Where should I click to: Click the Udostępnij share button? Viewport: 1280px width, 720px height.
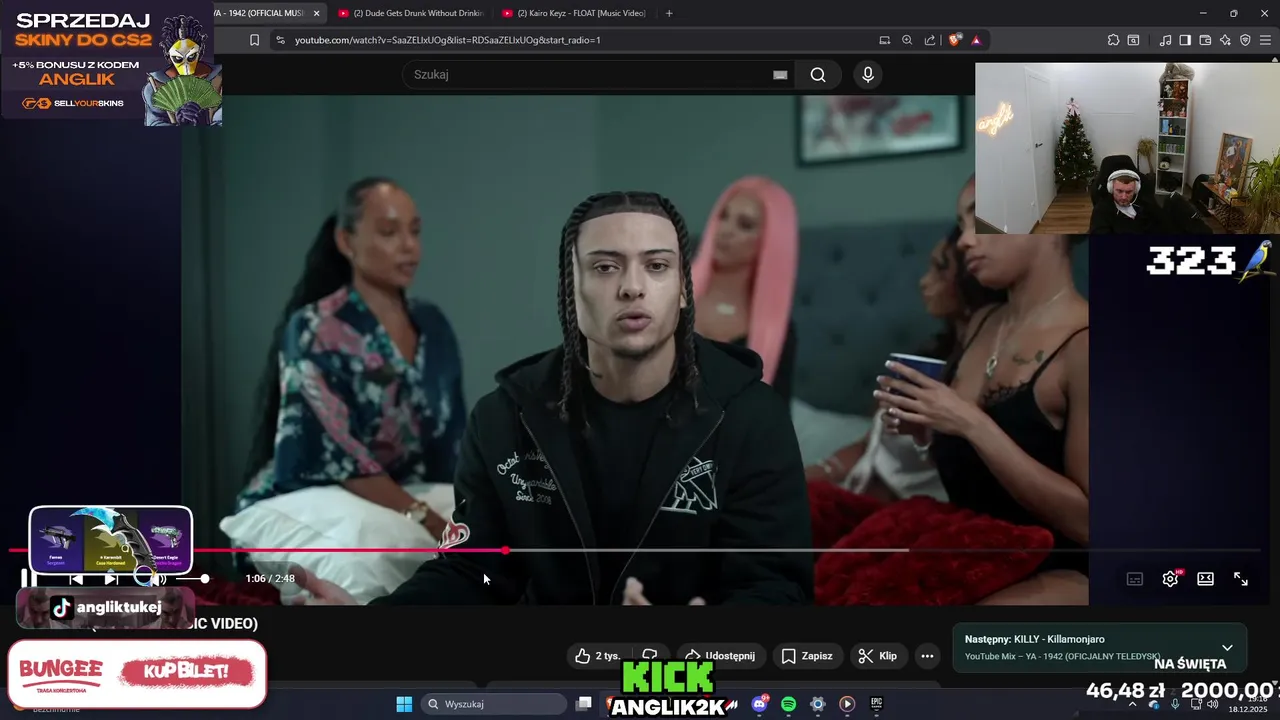[x=721, y=656]
